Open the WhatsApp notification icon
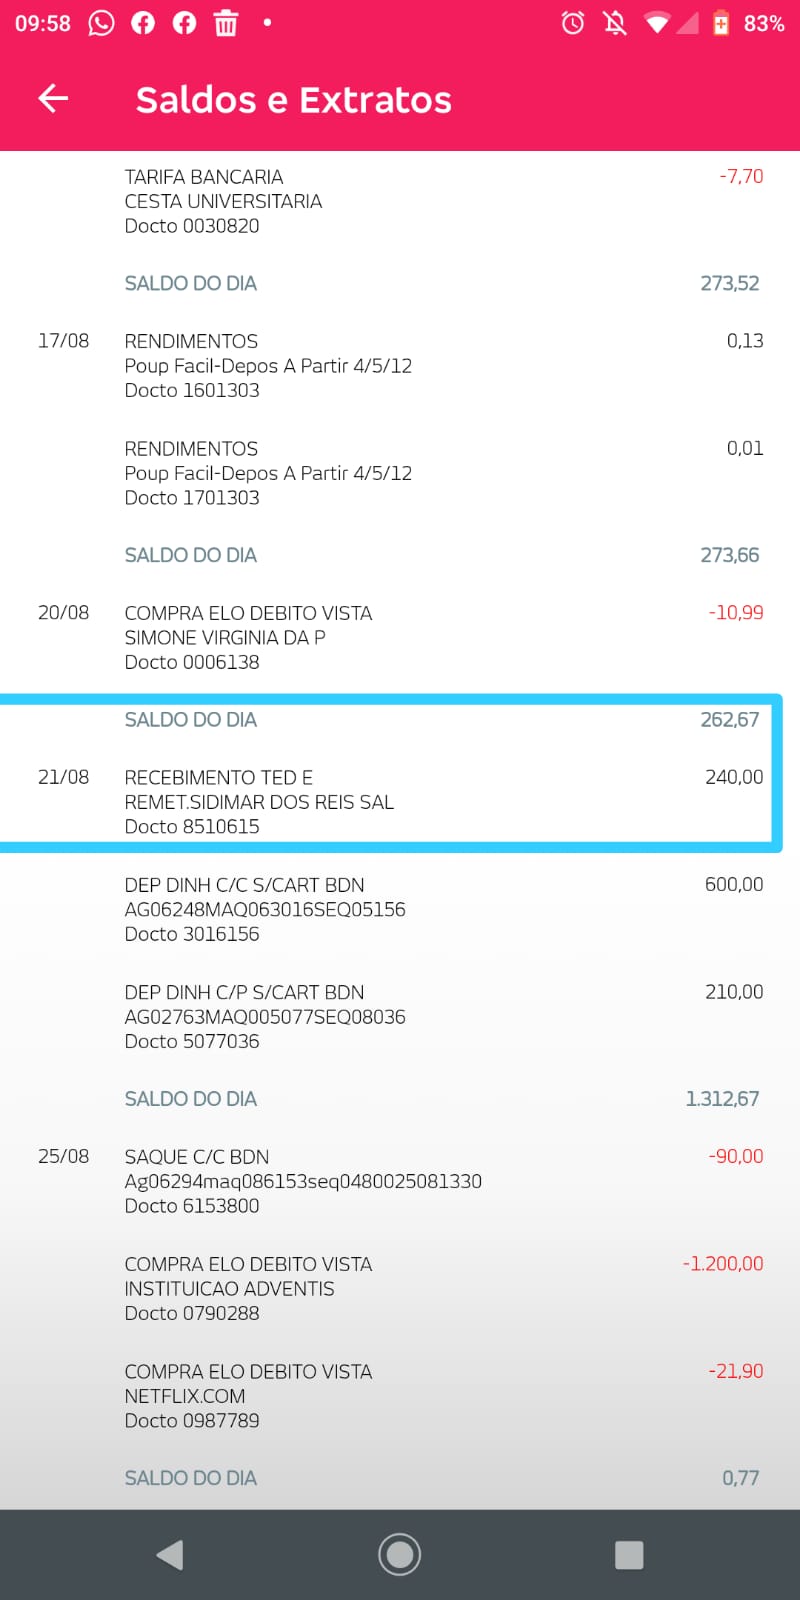 point(101,23)
